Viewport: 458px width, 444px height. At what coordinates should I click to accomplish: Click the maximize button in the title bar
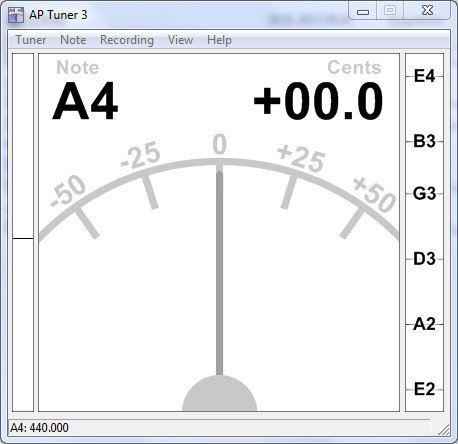click(390, 11)
